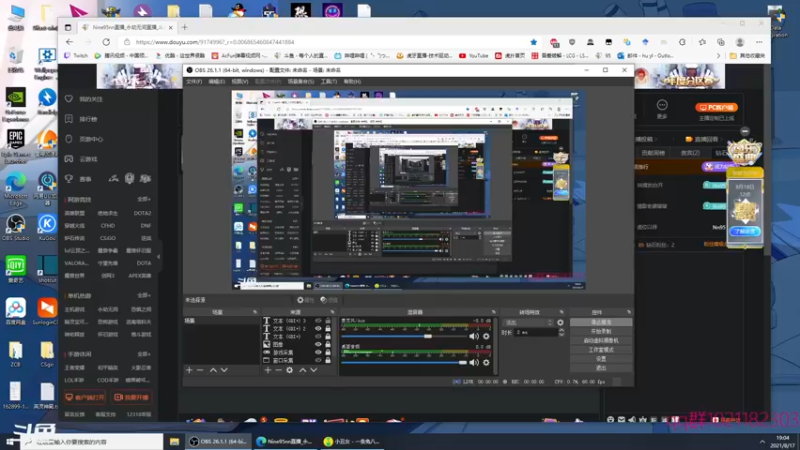Screen dimensions: 800x450
Task: Pop out the scenes dock panel
Action: (255, 312)
